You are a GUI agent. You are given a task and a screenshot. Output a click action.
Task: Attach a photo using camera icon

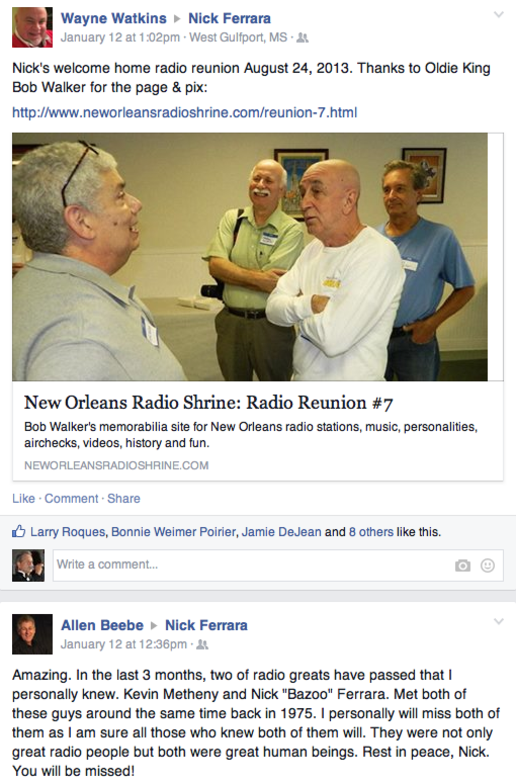tap(462, 565)
